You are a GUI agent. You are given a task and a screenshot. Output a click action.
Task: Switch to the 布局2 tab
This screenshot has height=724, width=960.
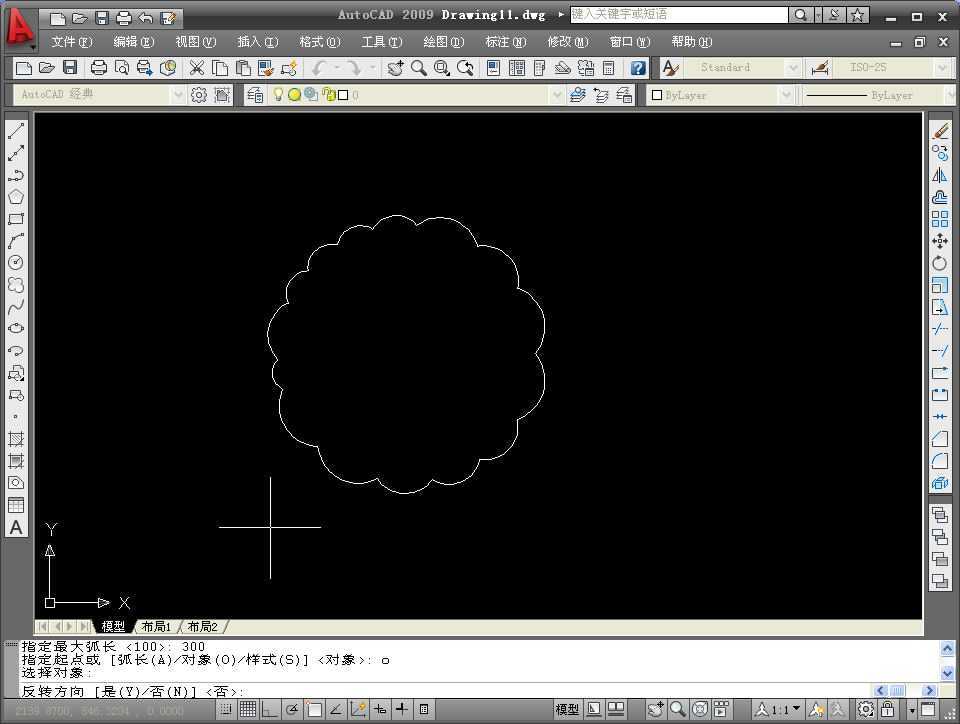[x=202, y=626]
